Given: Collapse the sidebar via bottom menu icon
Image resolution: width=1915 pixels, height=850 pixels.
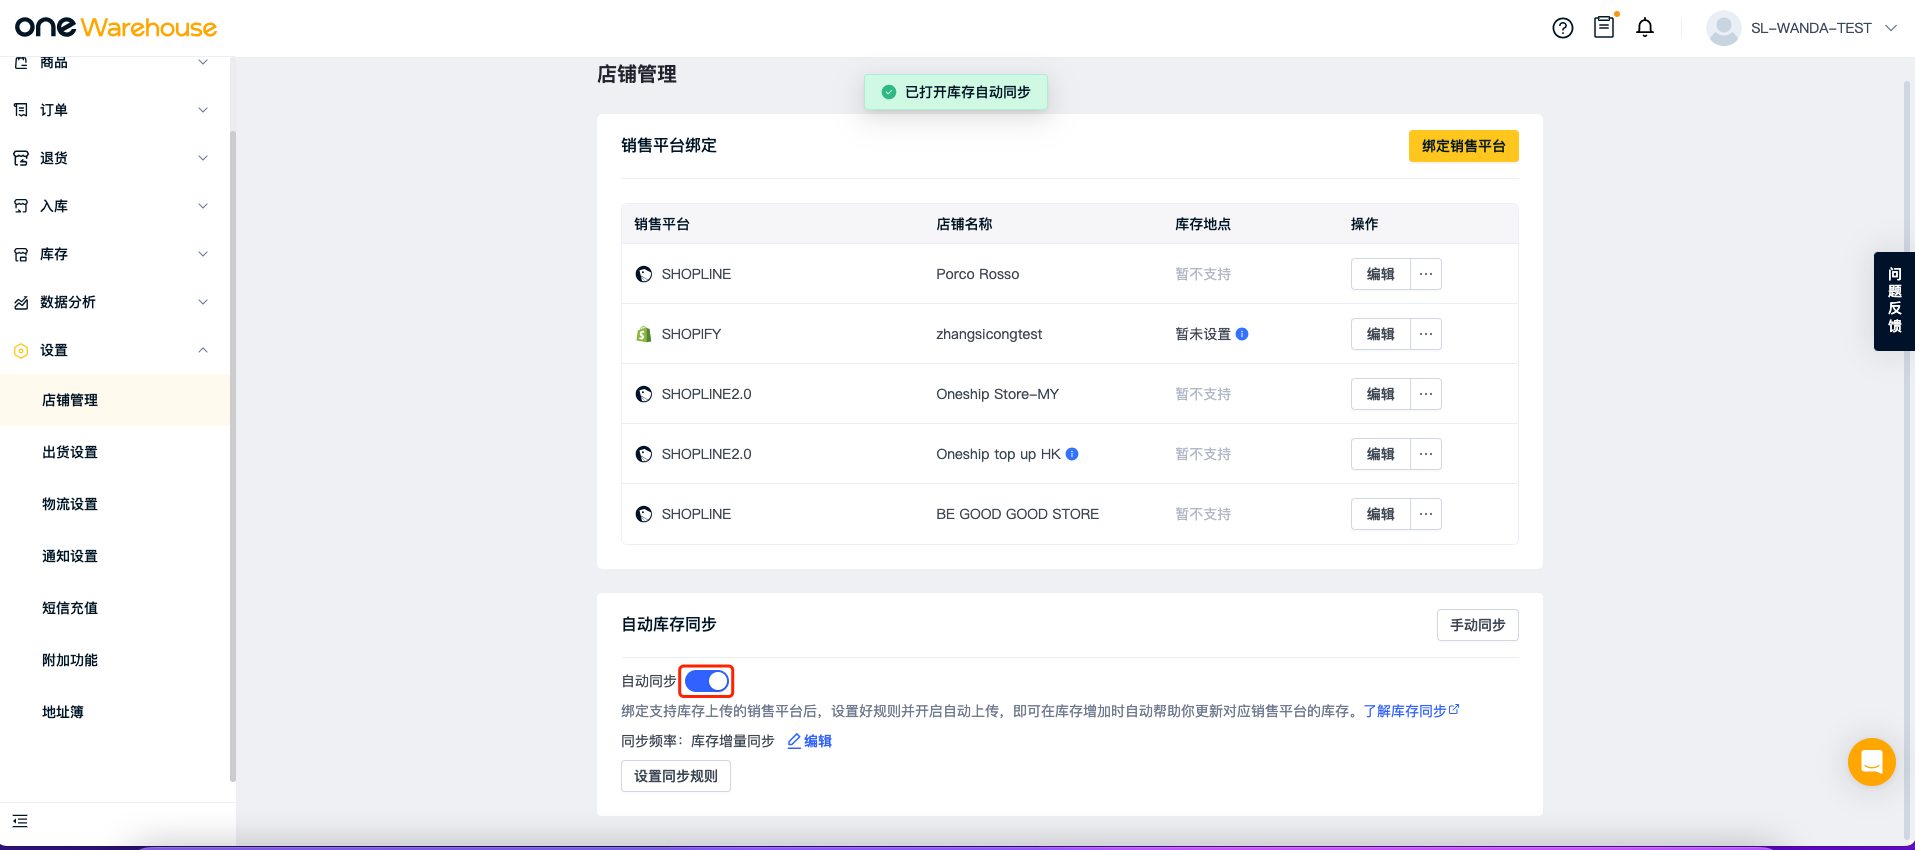Looking at the screenshot, I should click(x=20, y=821).
